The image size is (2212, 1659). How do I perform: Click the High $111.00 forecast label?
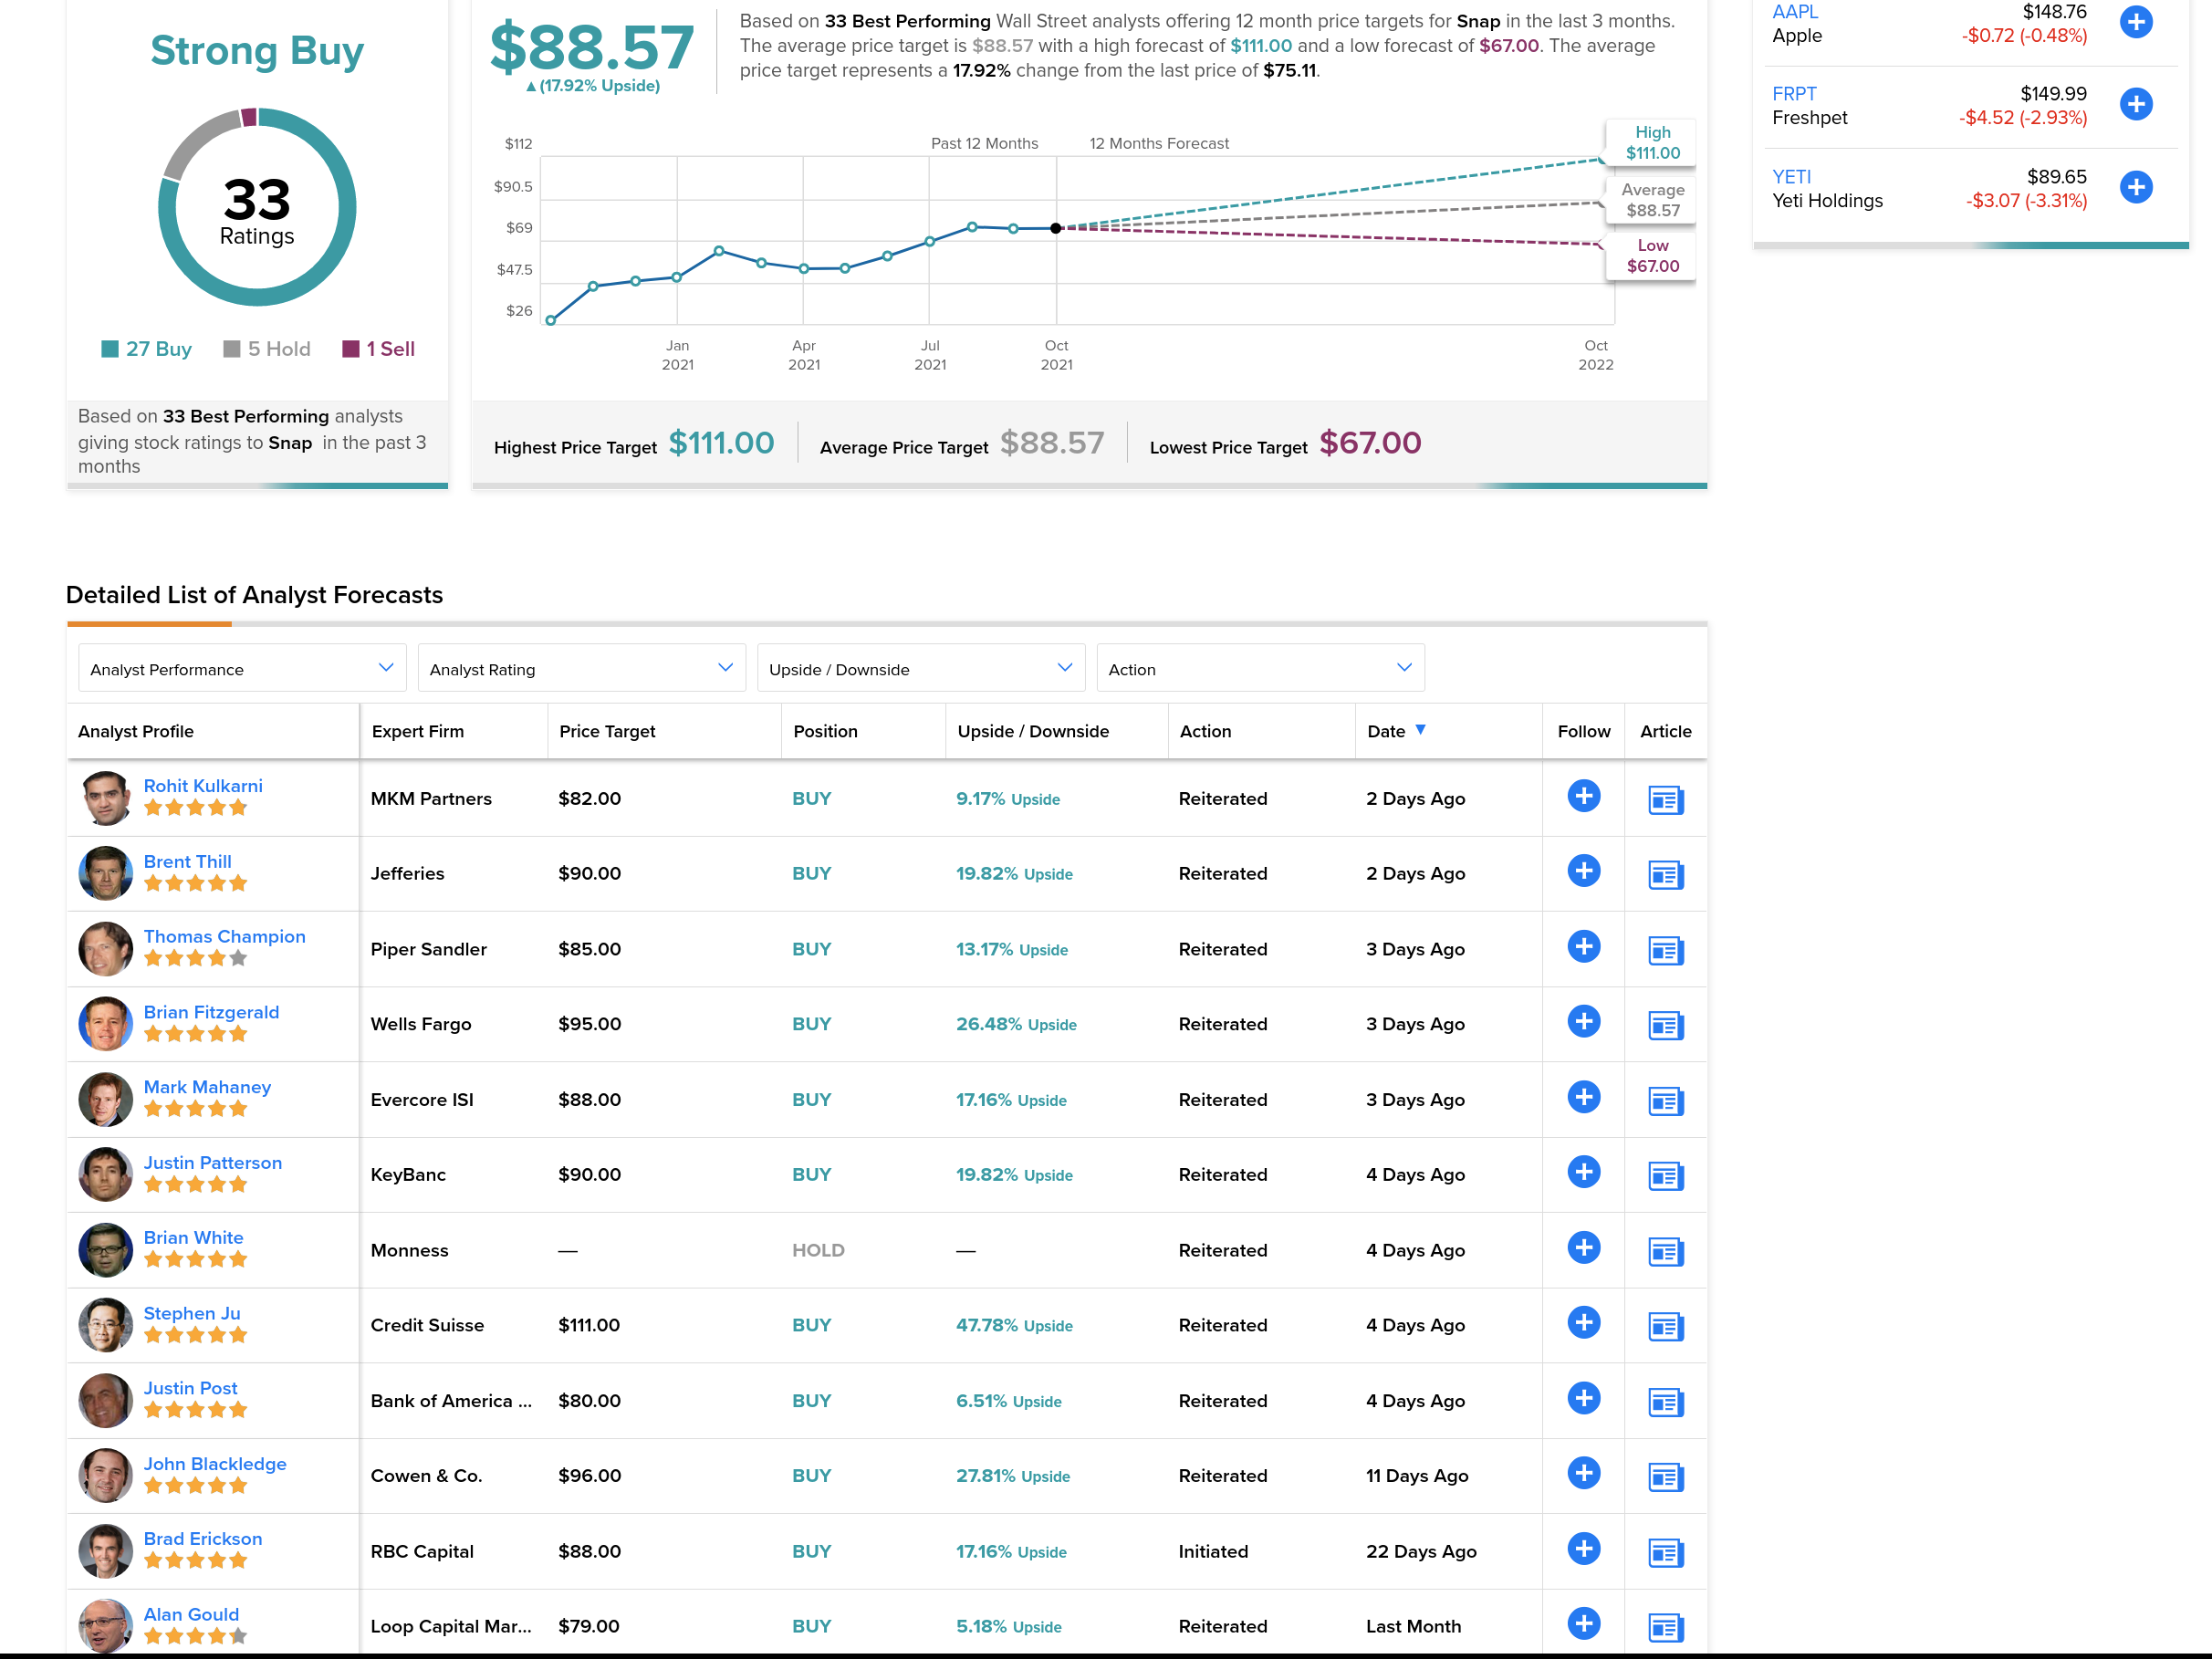1652,143
